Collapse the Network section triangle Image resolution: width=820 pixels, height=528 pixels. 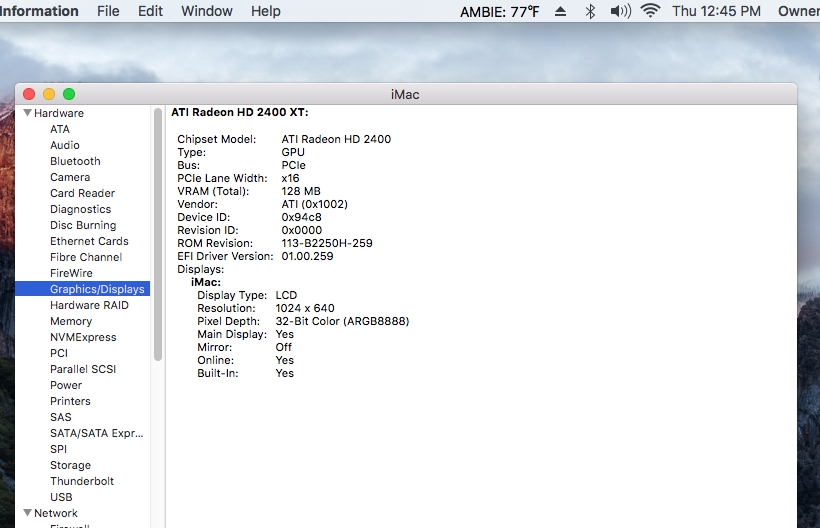(x=27, y=513)
